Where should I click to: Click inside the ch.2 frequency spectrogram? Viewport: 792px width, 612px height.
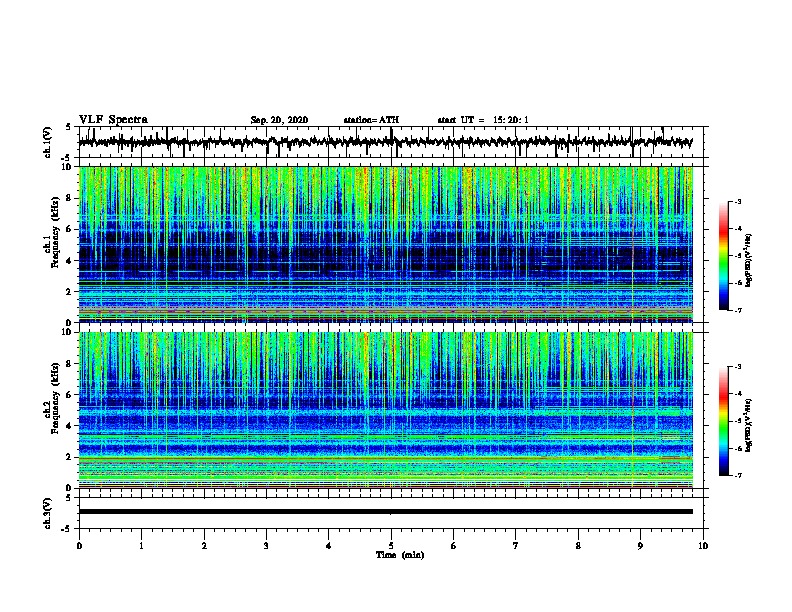click(x=385, y=410)
